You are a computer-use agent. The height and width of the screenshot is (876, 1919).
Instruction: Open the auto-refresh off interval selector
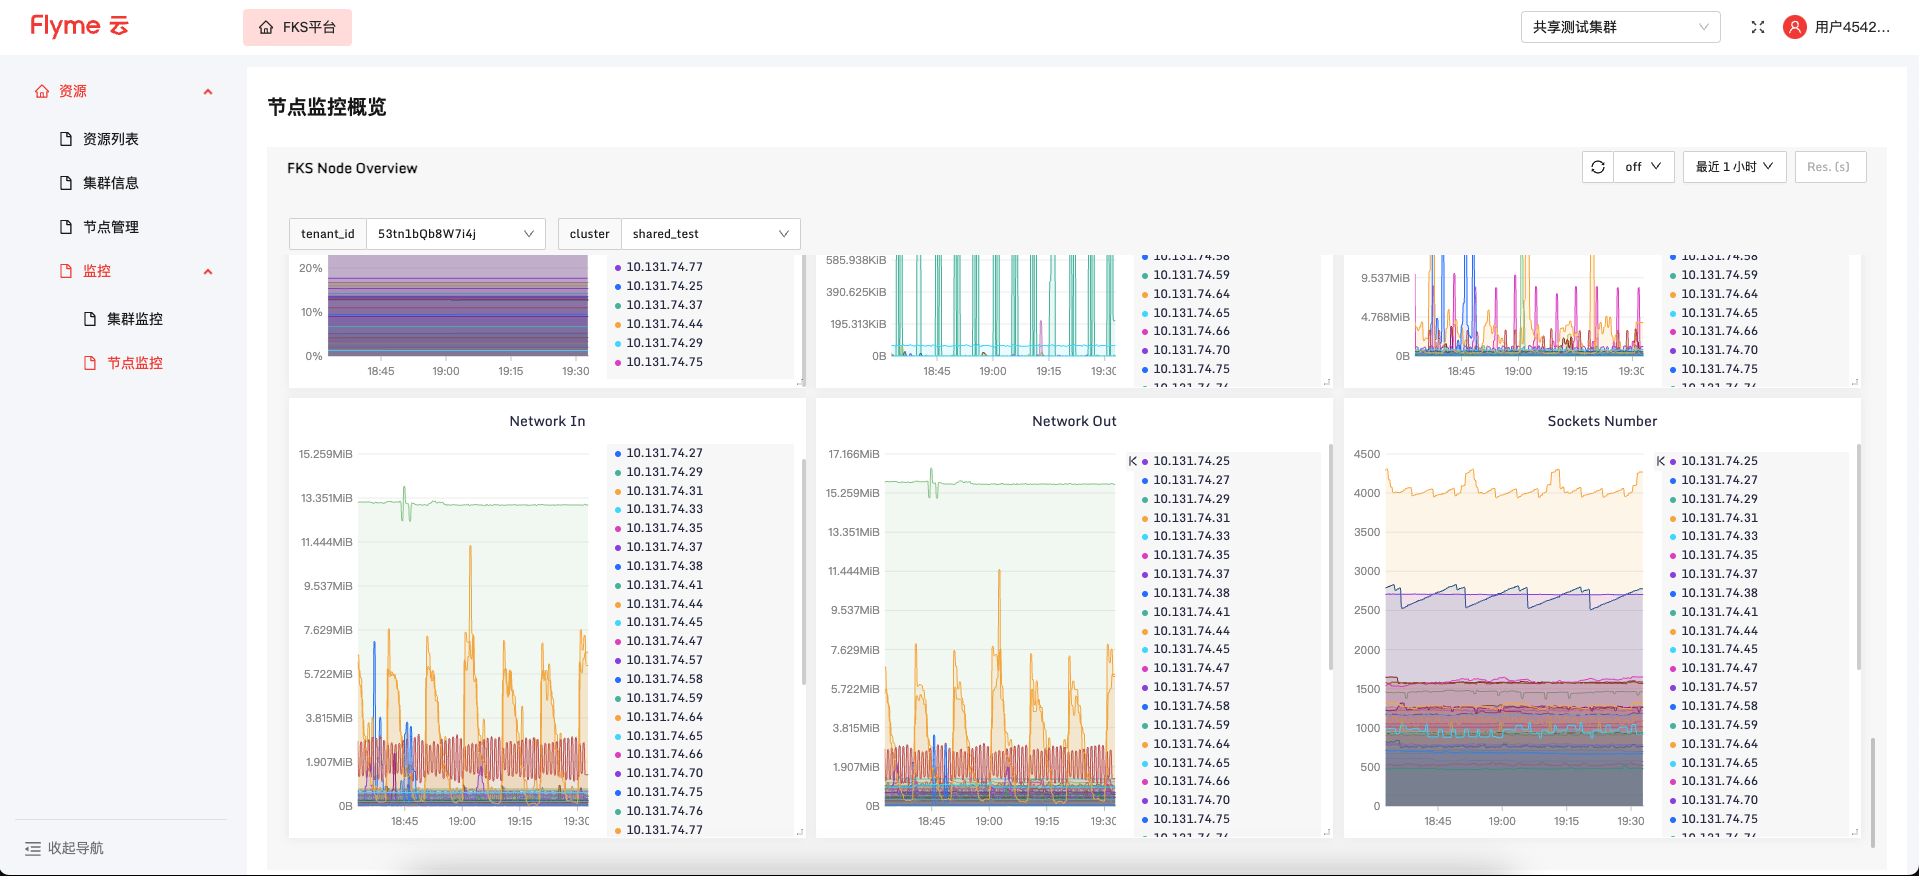click(1643, 167)
